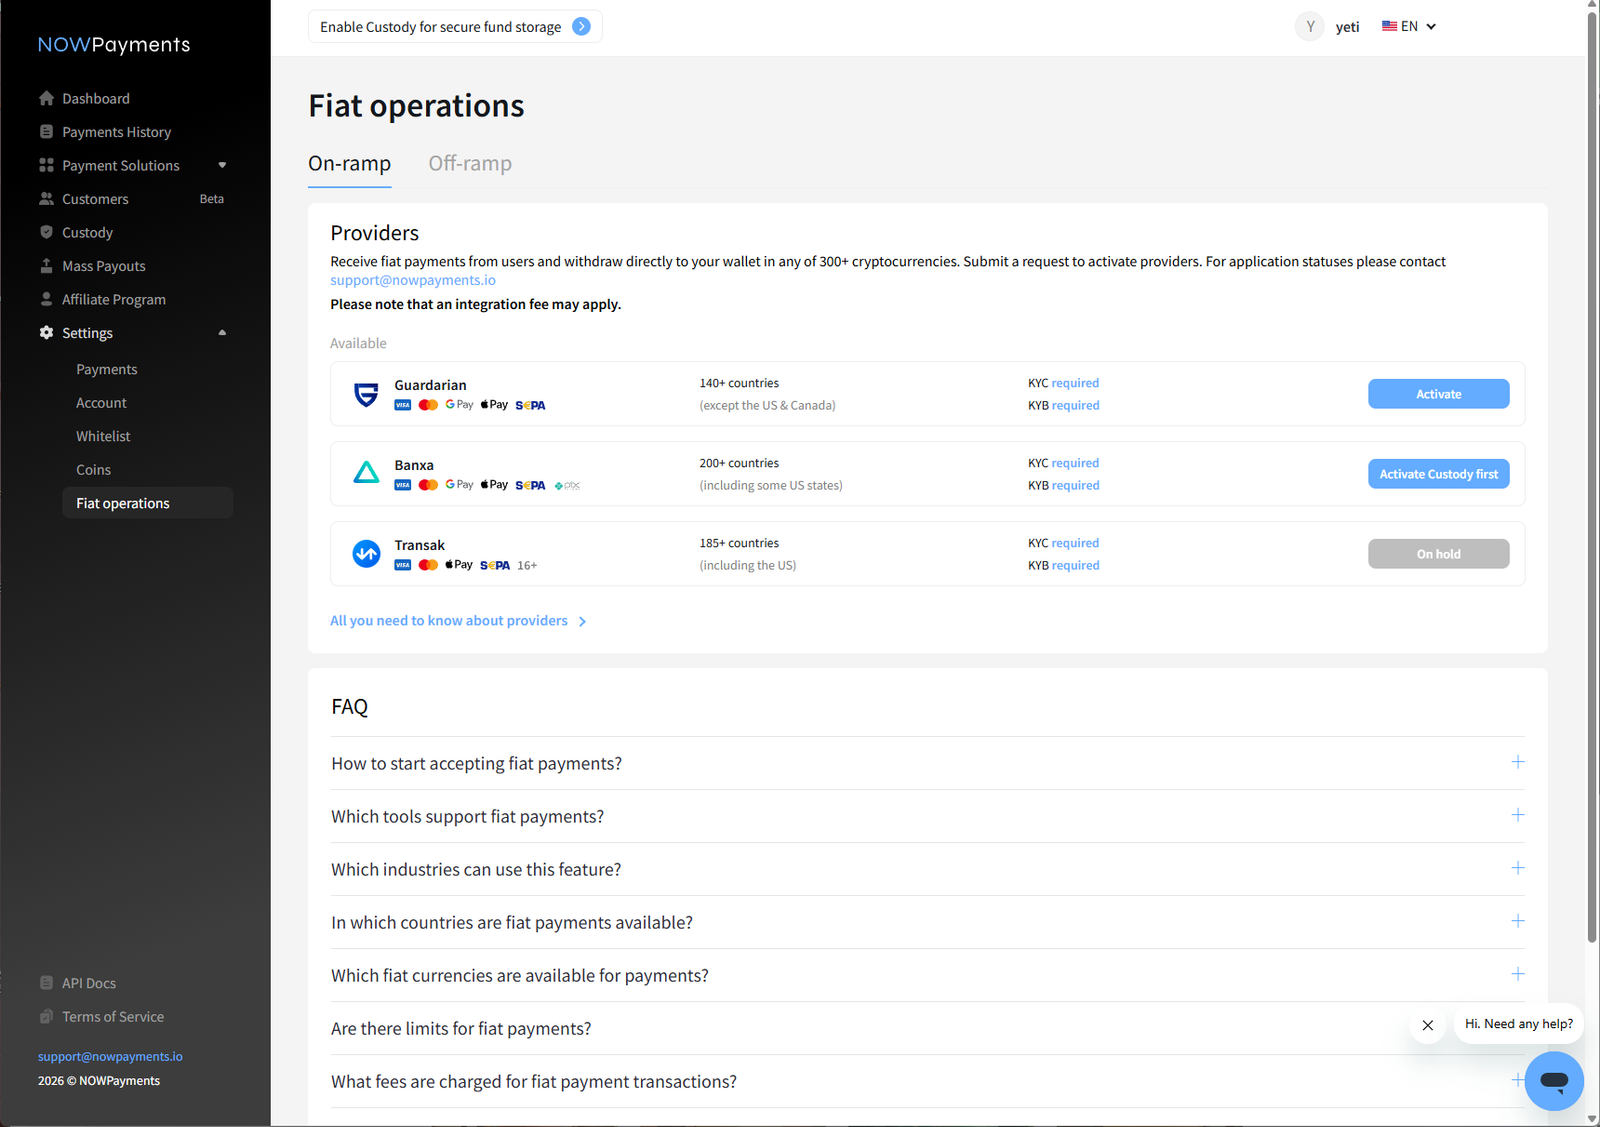Click the Affiliate Program person icon
This screenshot has width=1600, height=1127.
tap(47, 299)
